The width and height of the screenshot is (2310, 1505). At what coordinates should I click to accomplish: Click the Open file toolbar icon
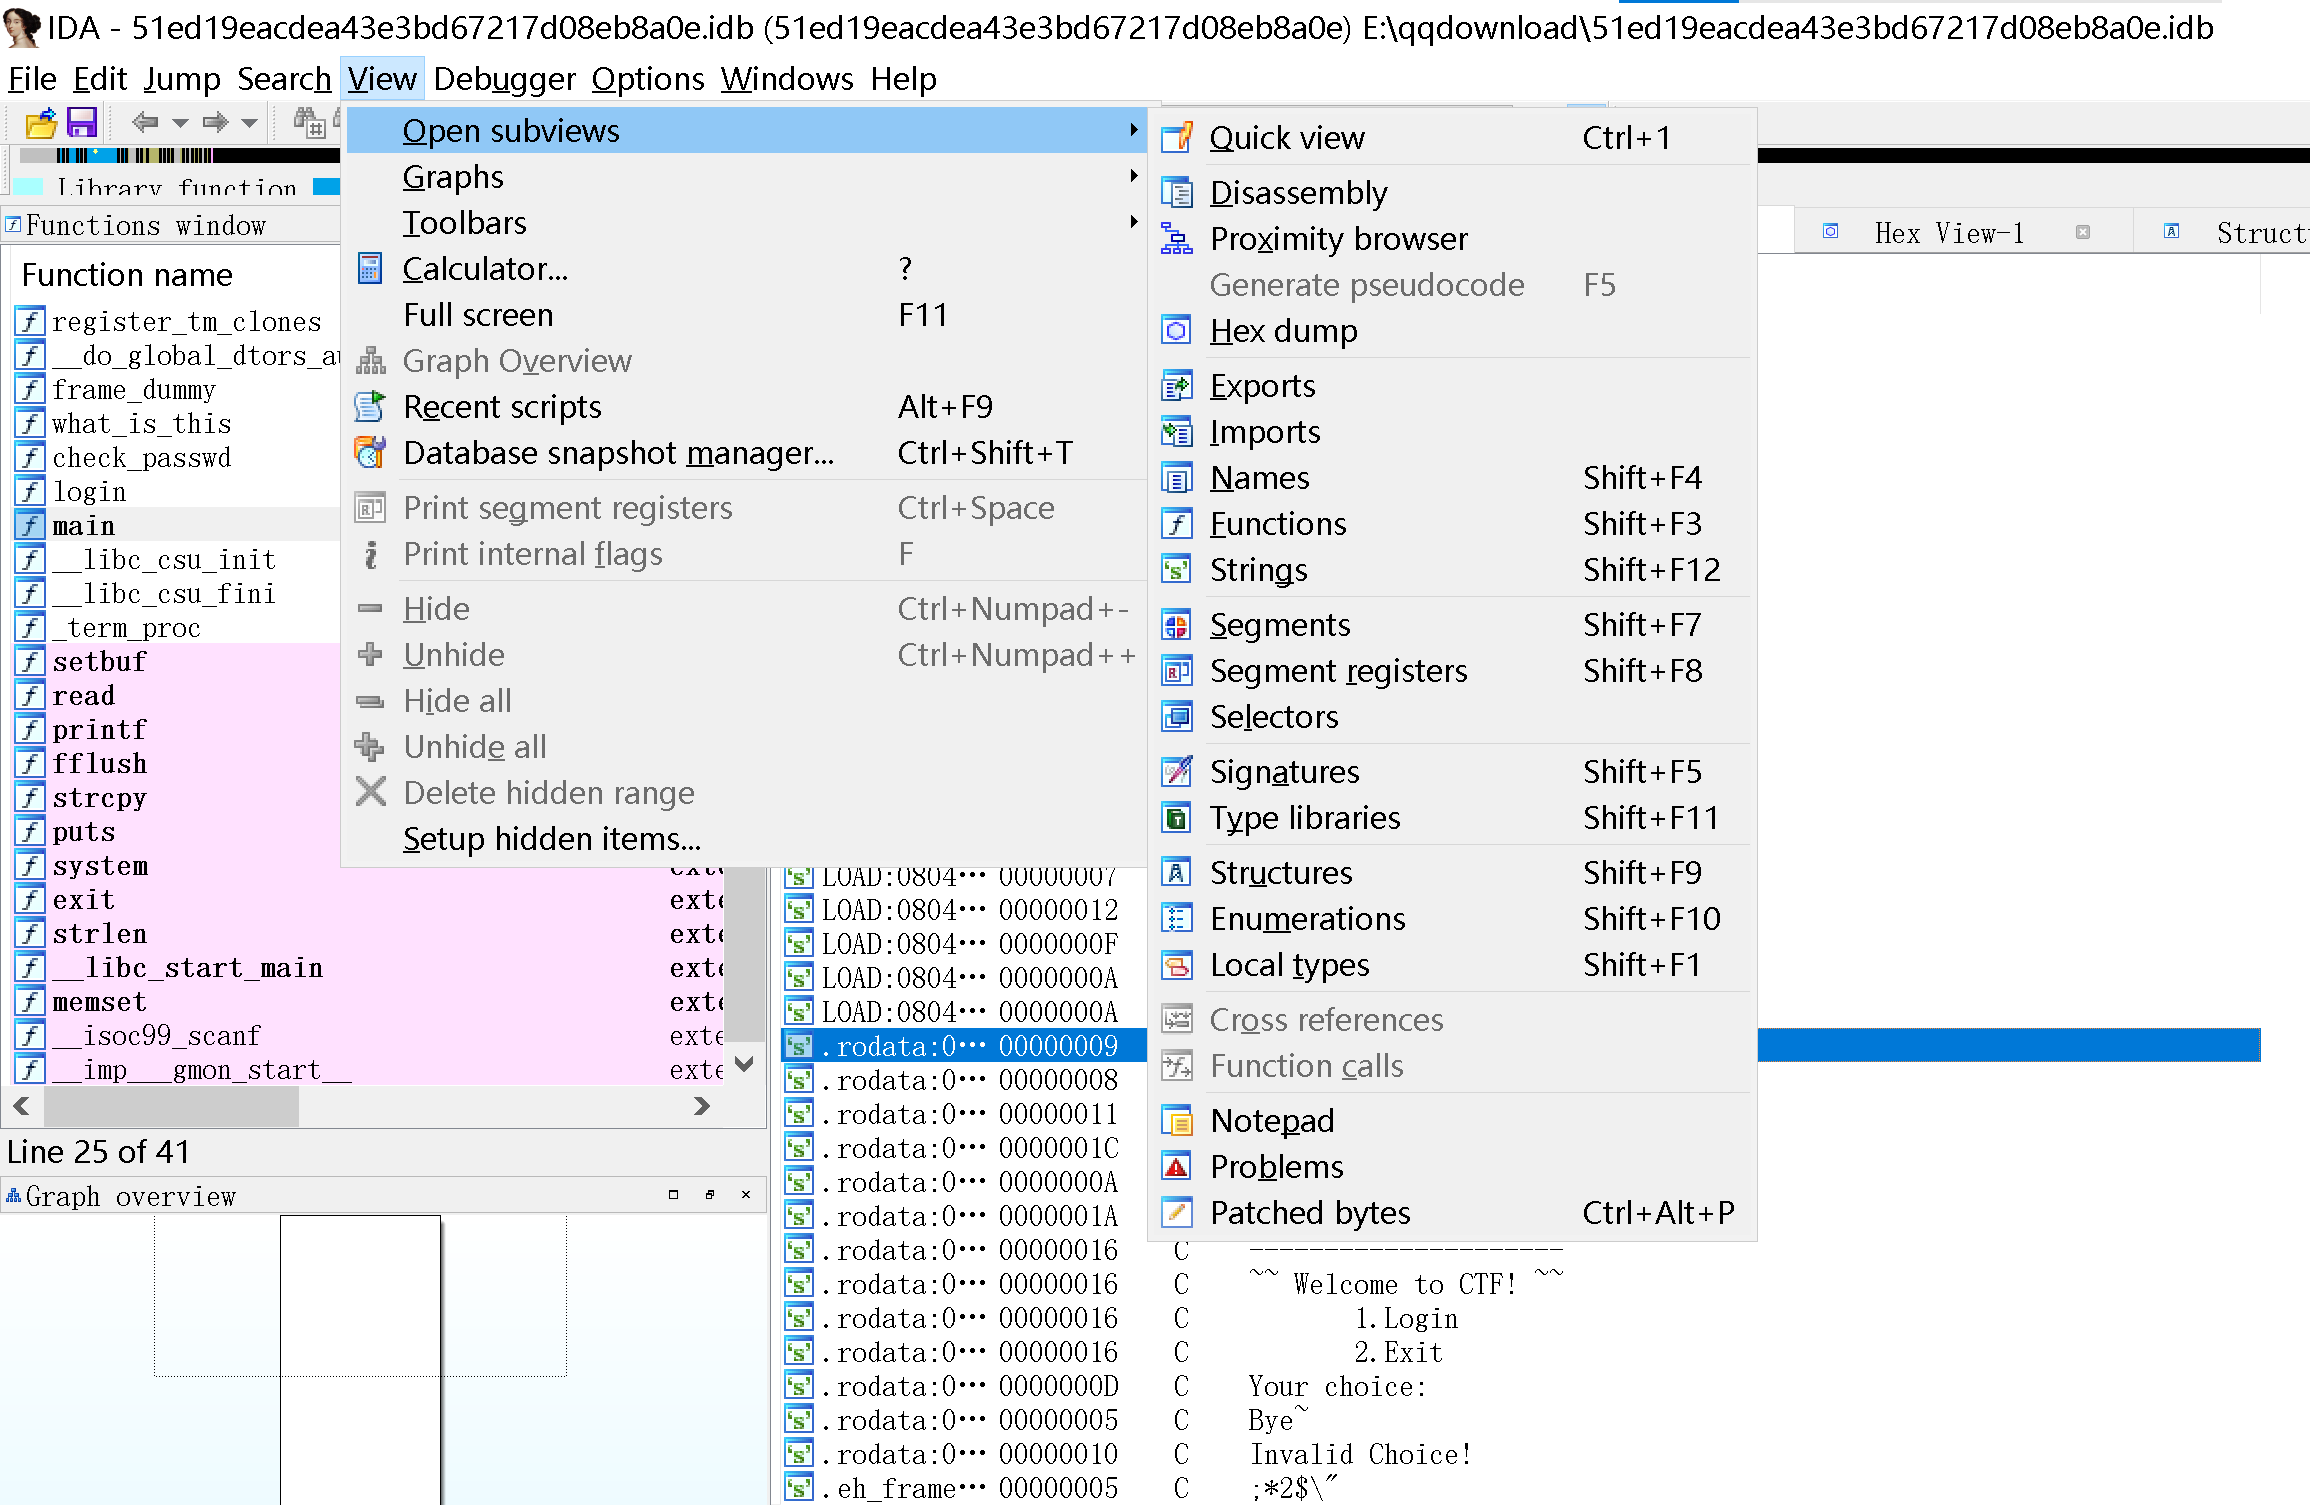[41, 123]
